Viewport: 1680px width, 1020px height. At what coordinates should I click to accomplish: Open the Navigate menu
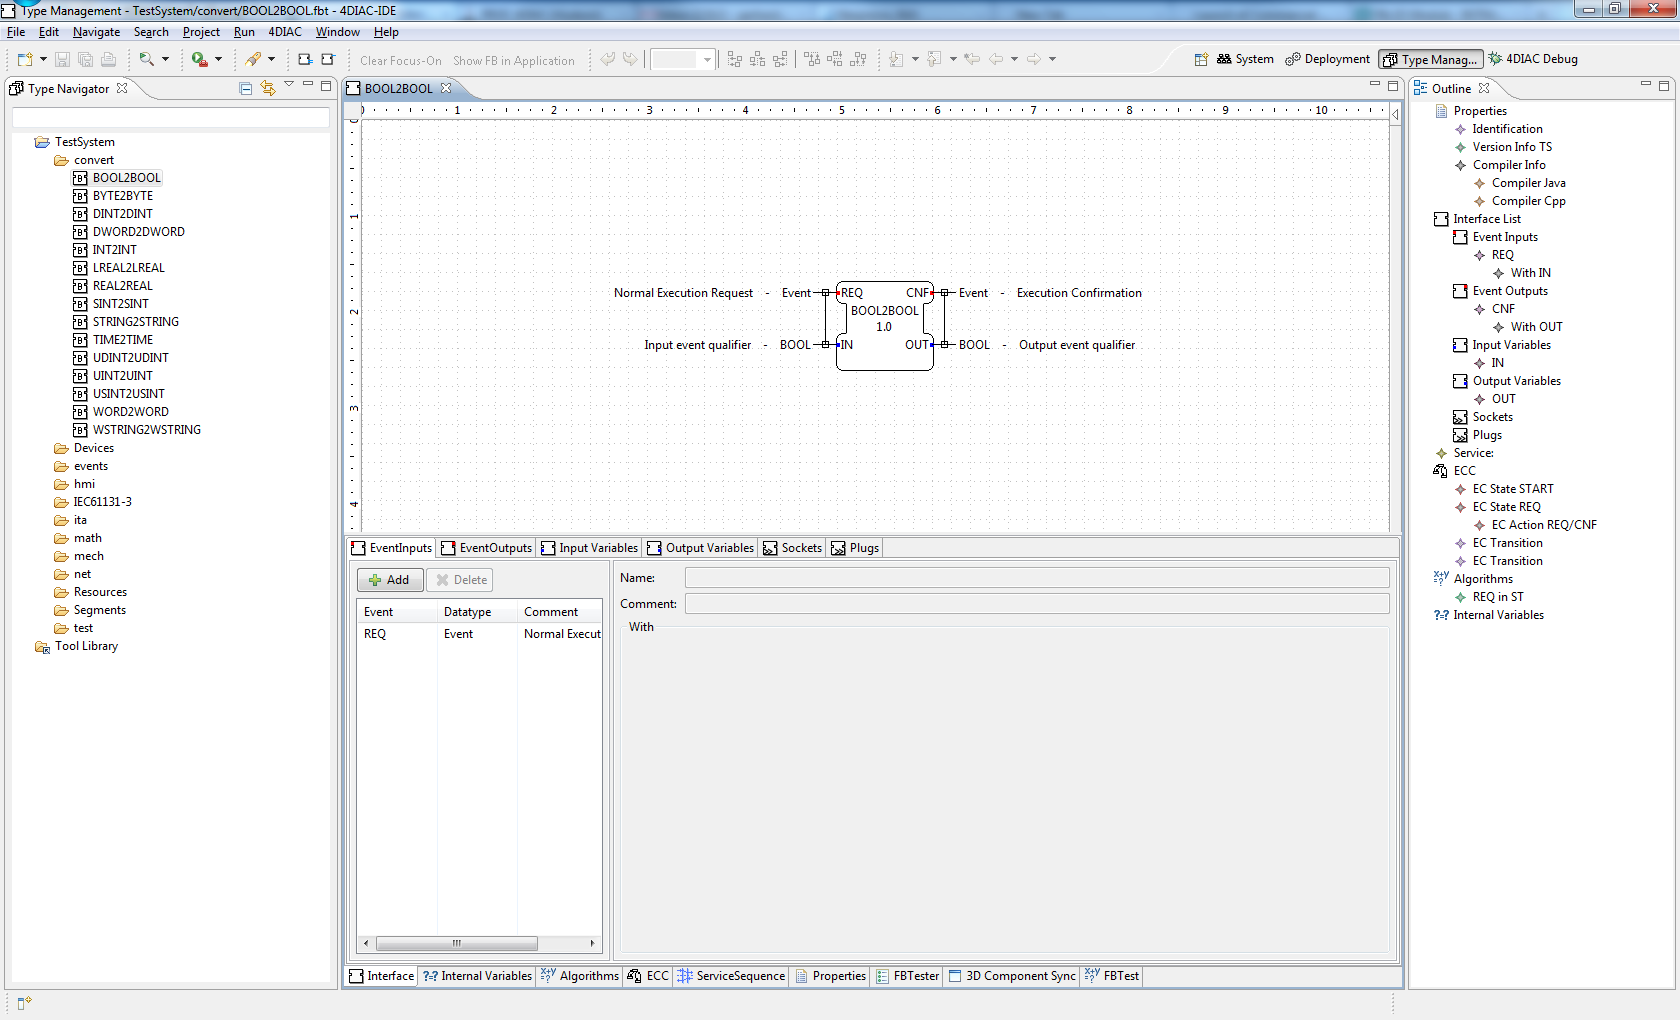click(96, 32)
